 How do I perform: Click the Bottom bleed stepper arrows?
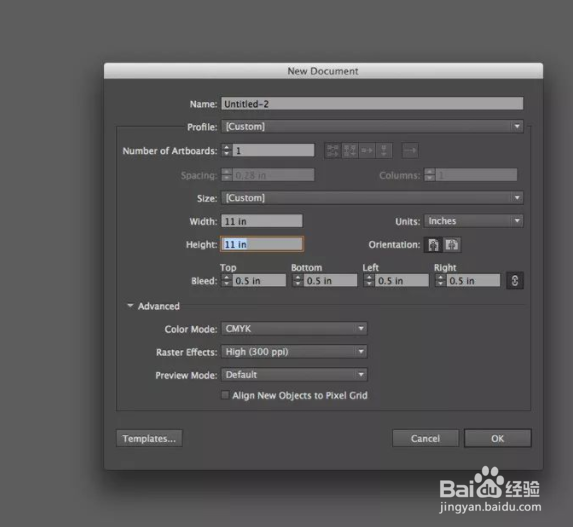[x=298, y=281]
